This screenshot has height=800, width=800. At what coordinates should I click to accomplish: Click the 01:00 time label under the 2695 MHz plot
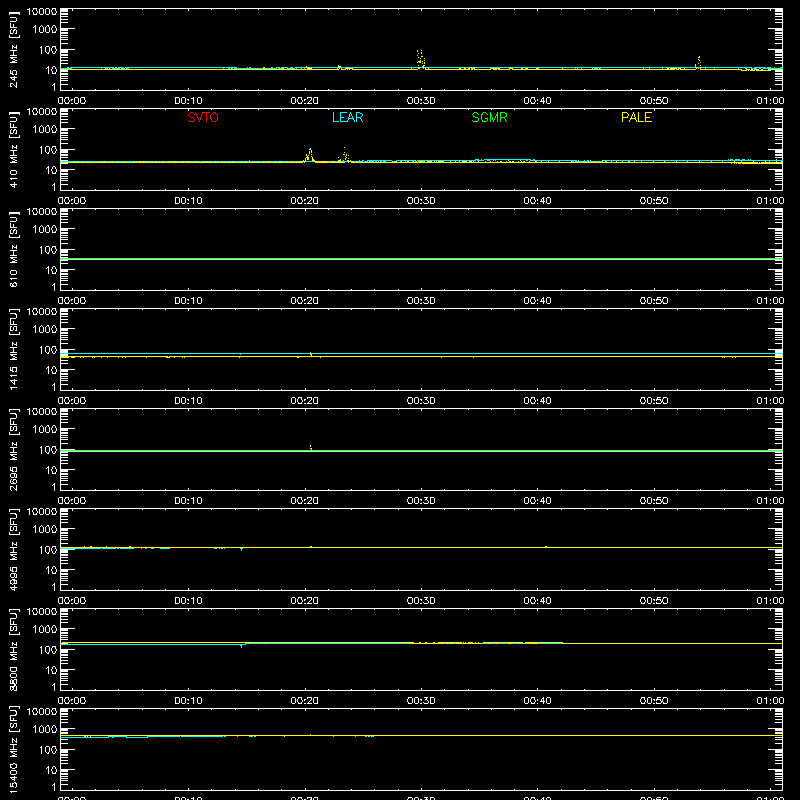click(770, 501)
